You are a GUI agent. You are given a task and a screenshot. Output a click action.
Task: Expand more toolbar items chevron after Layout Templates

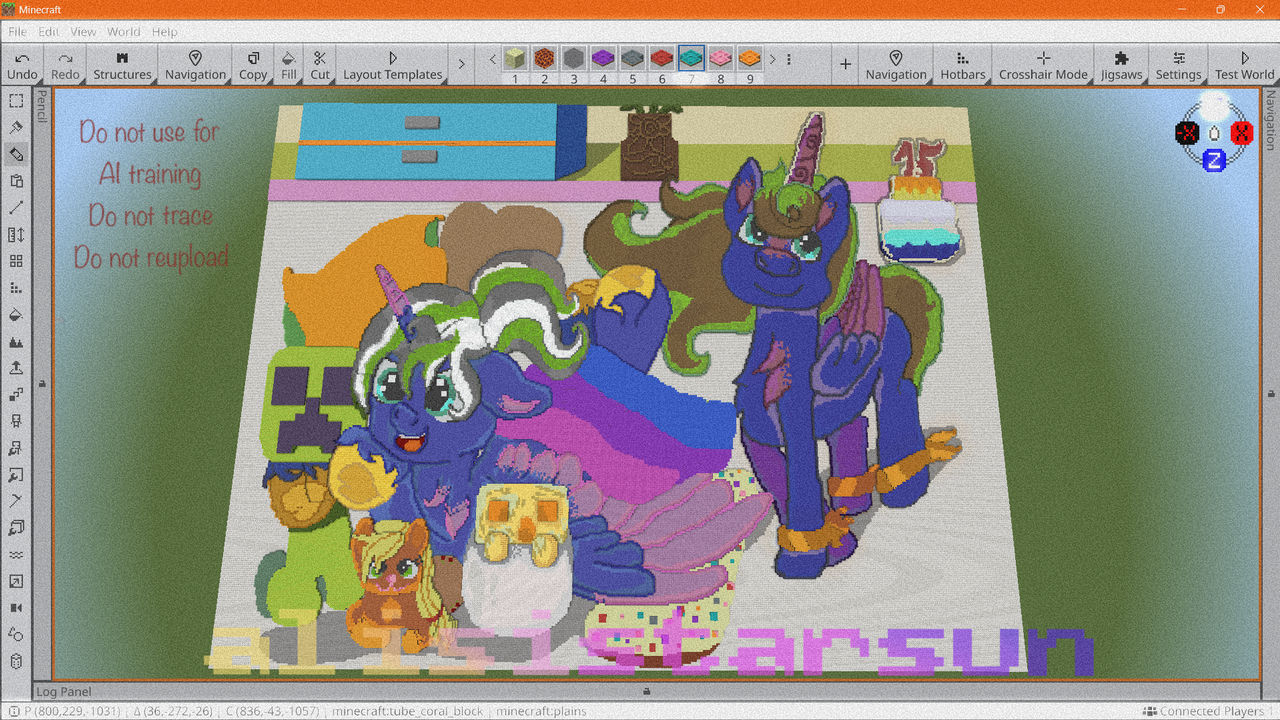[x=461, y=64]
